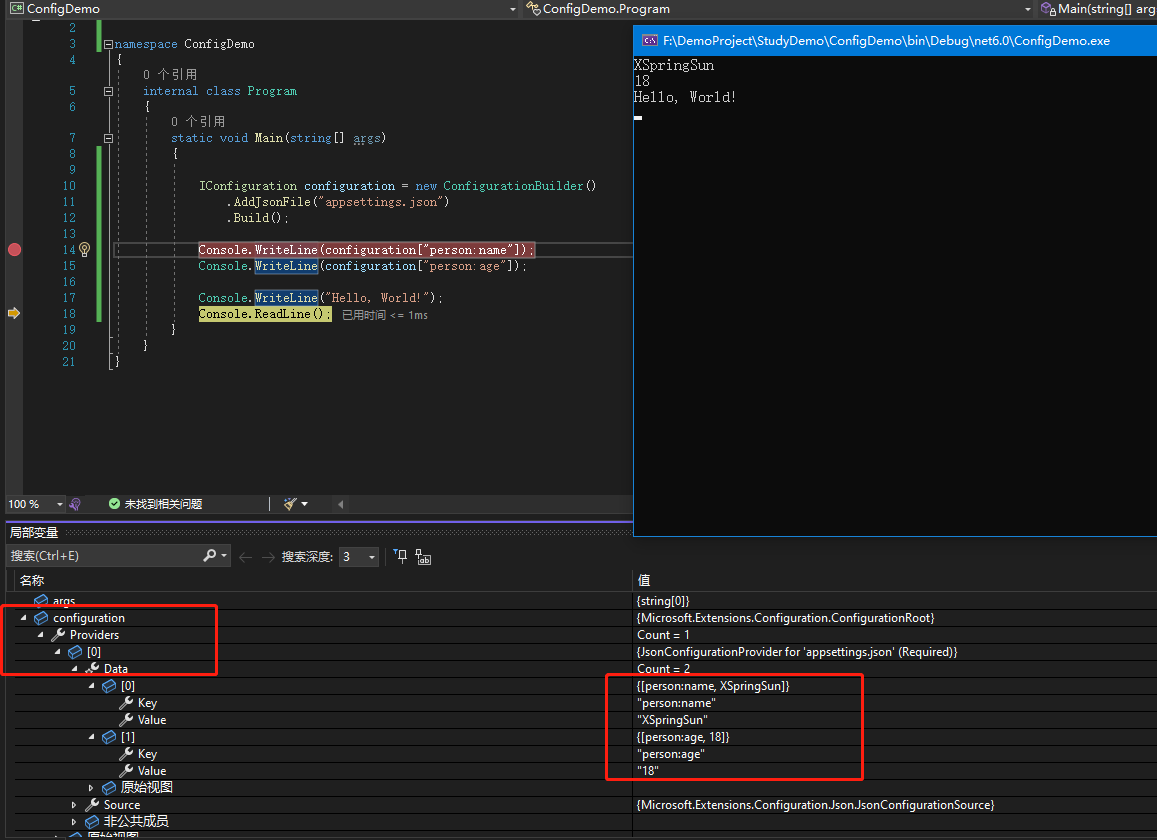
Task: Click the pin icon in locals toolbar
Action: pos(400,557)
